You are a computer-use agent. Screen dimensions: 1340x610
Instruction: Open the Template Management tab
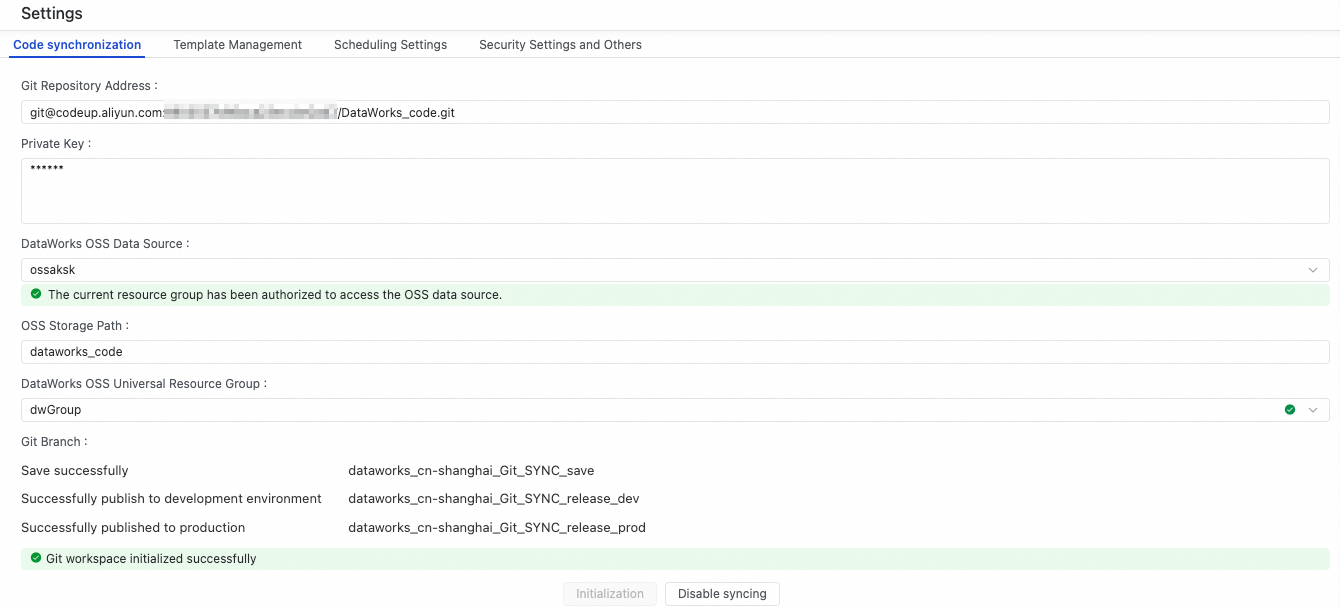237,45
